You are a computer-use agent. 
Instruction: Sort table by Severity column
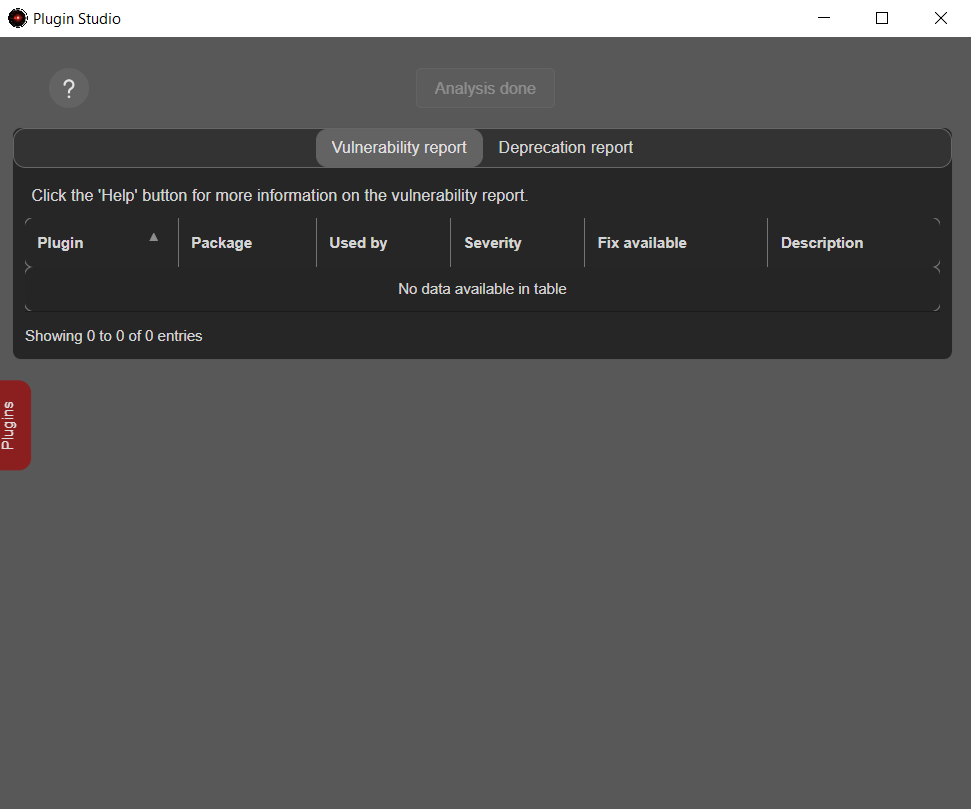517,243
